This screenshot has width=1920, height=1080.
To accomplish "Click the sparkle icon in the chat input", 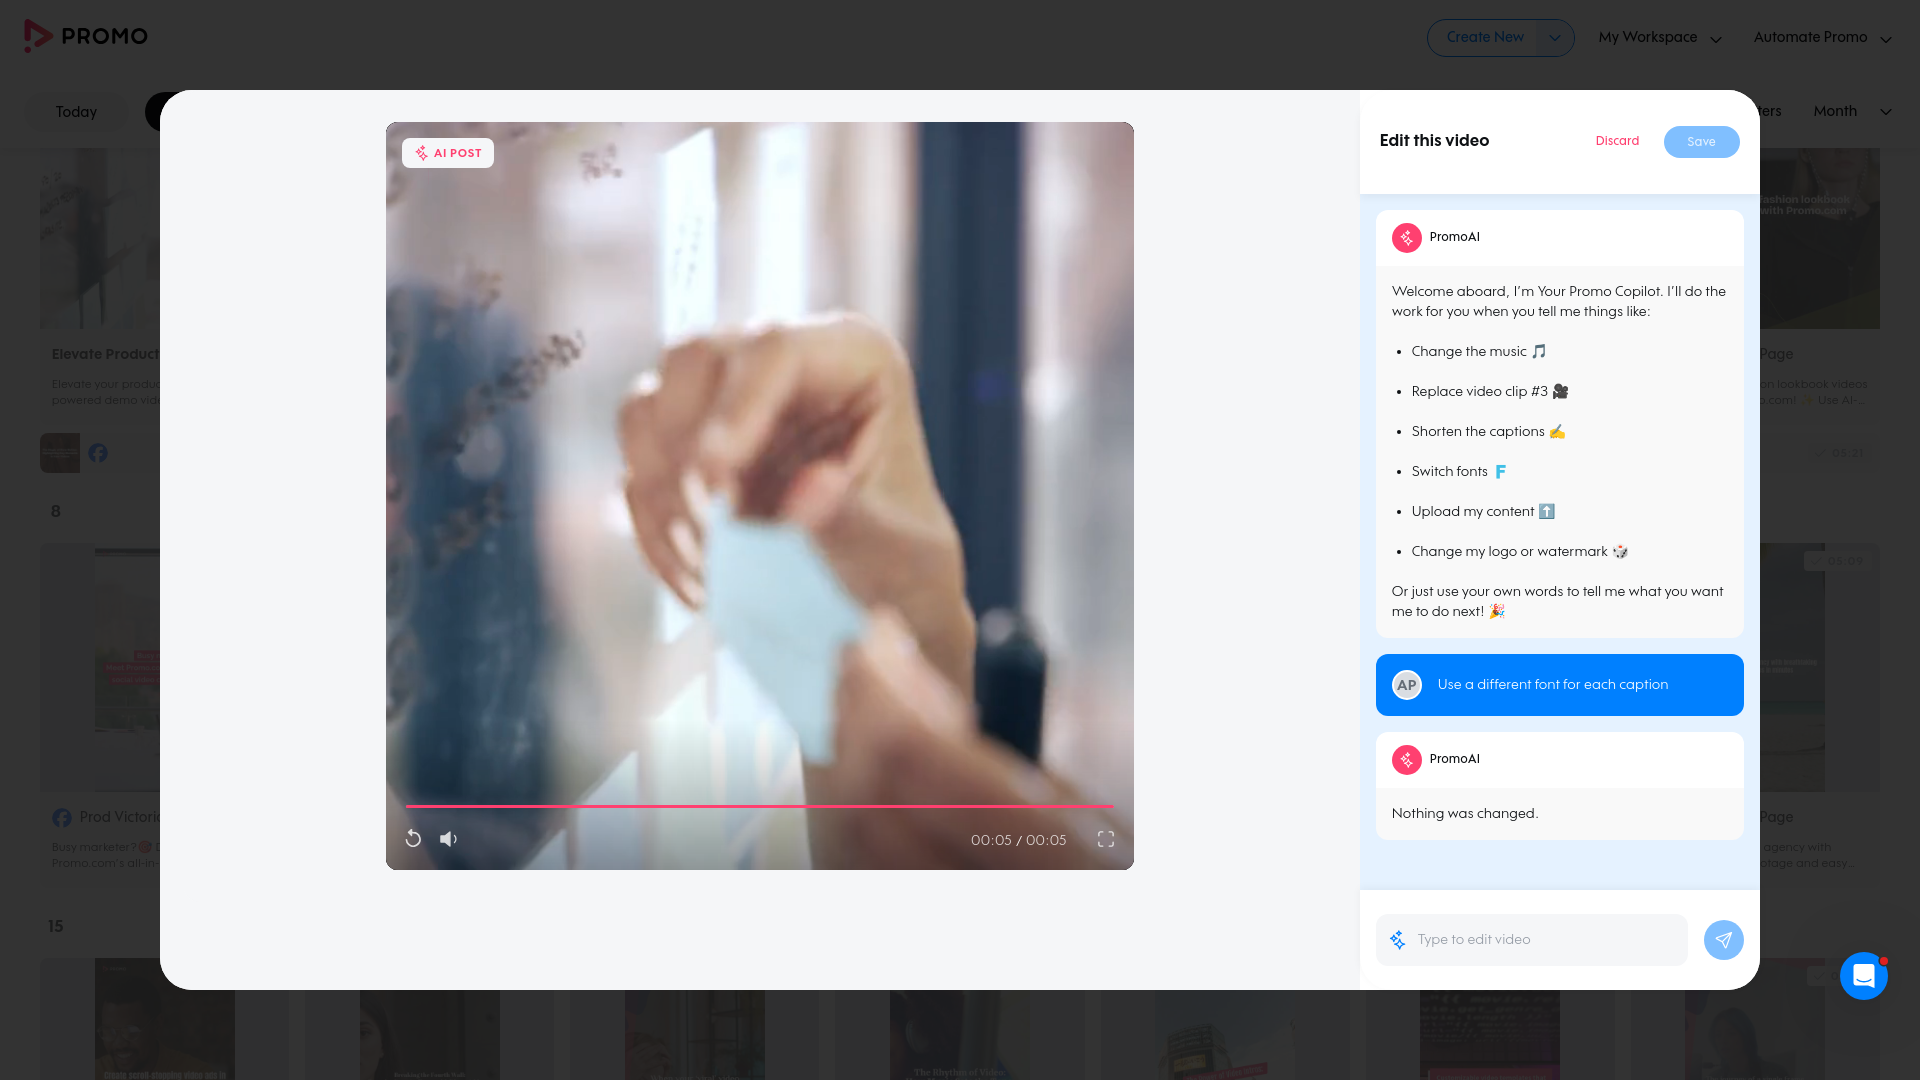I will pos(1398,940).
